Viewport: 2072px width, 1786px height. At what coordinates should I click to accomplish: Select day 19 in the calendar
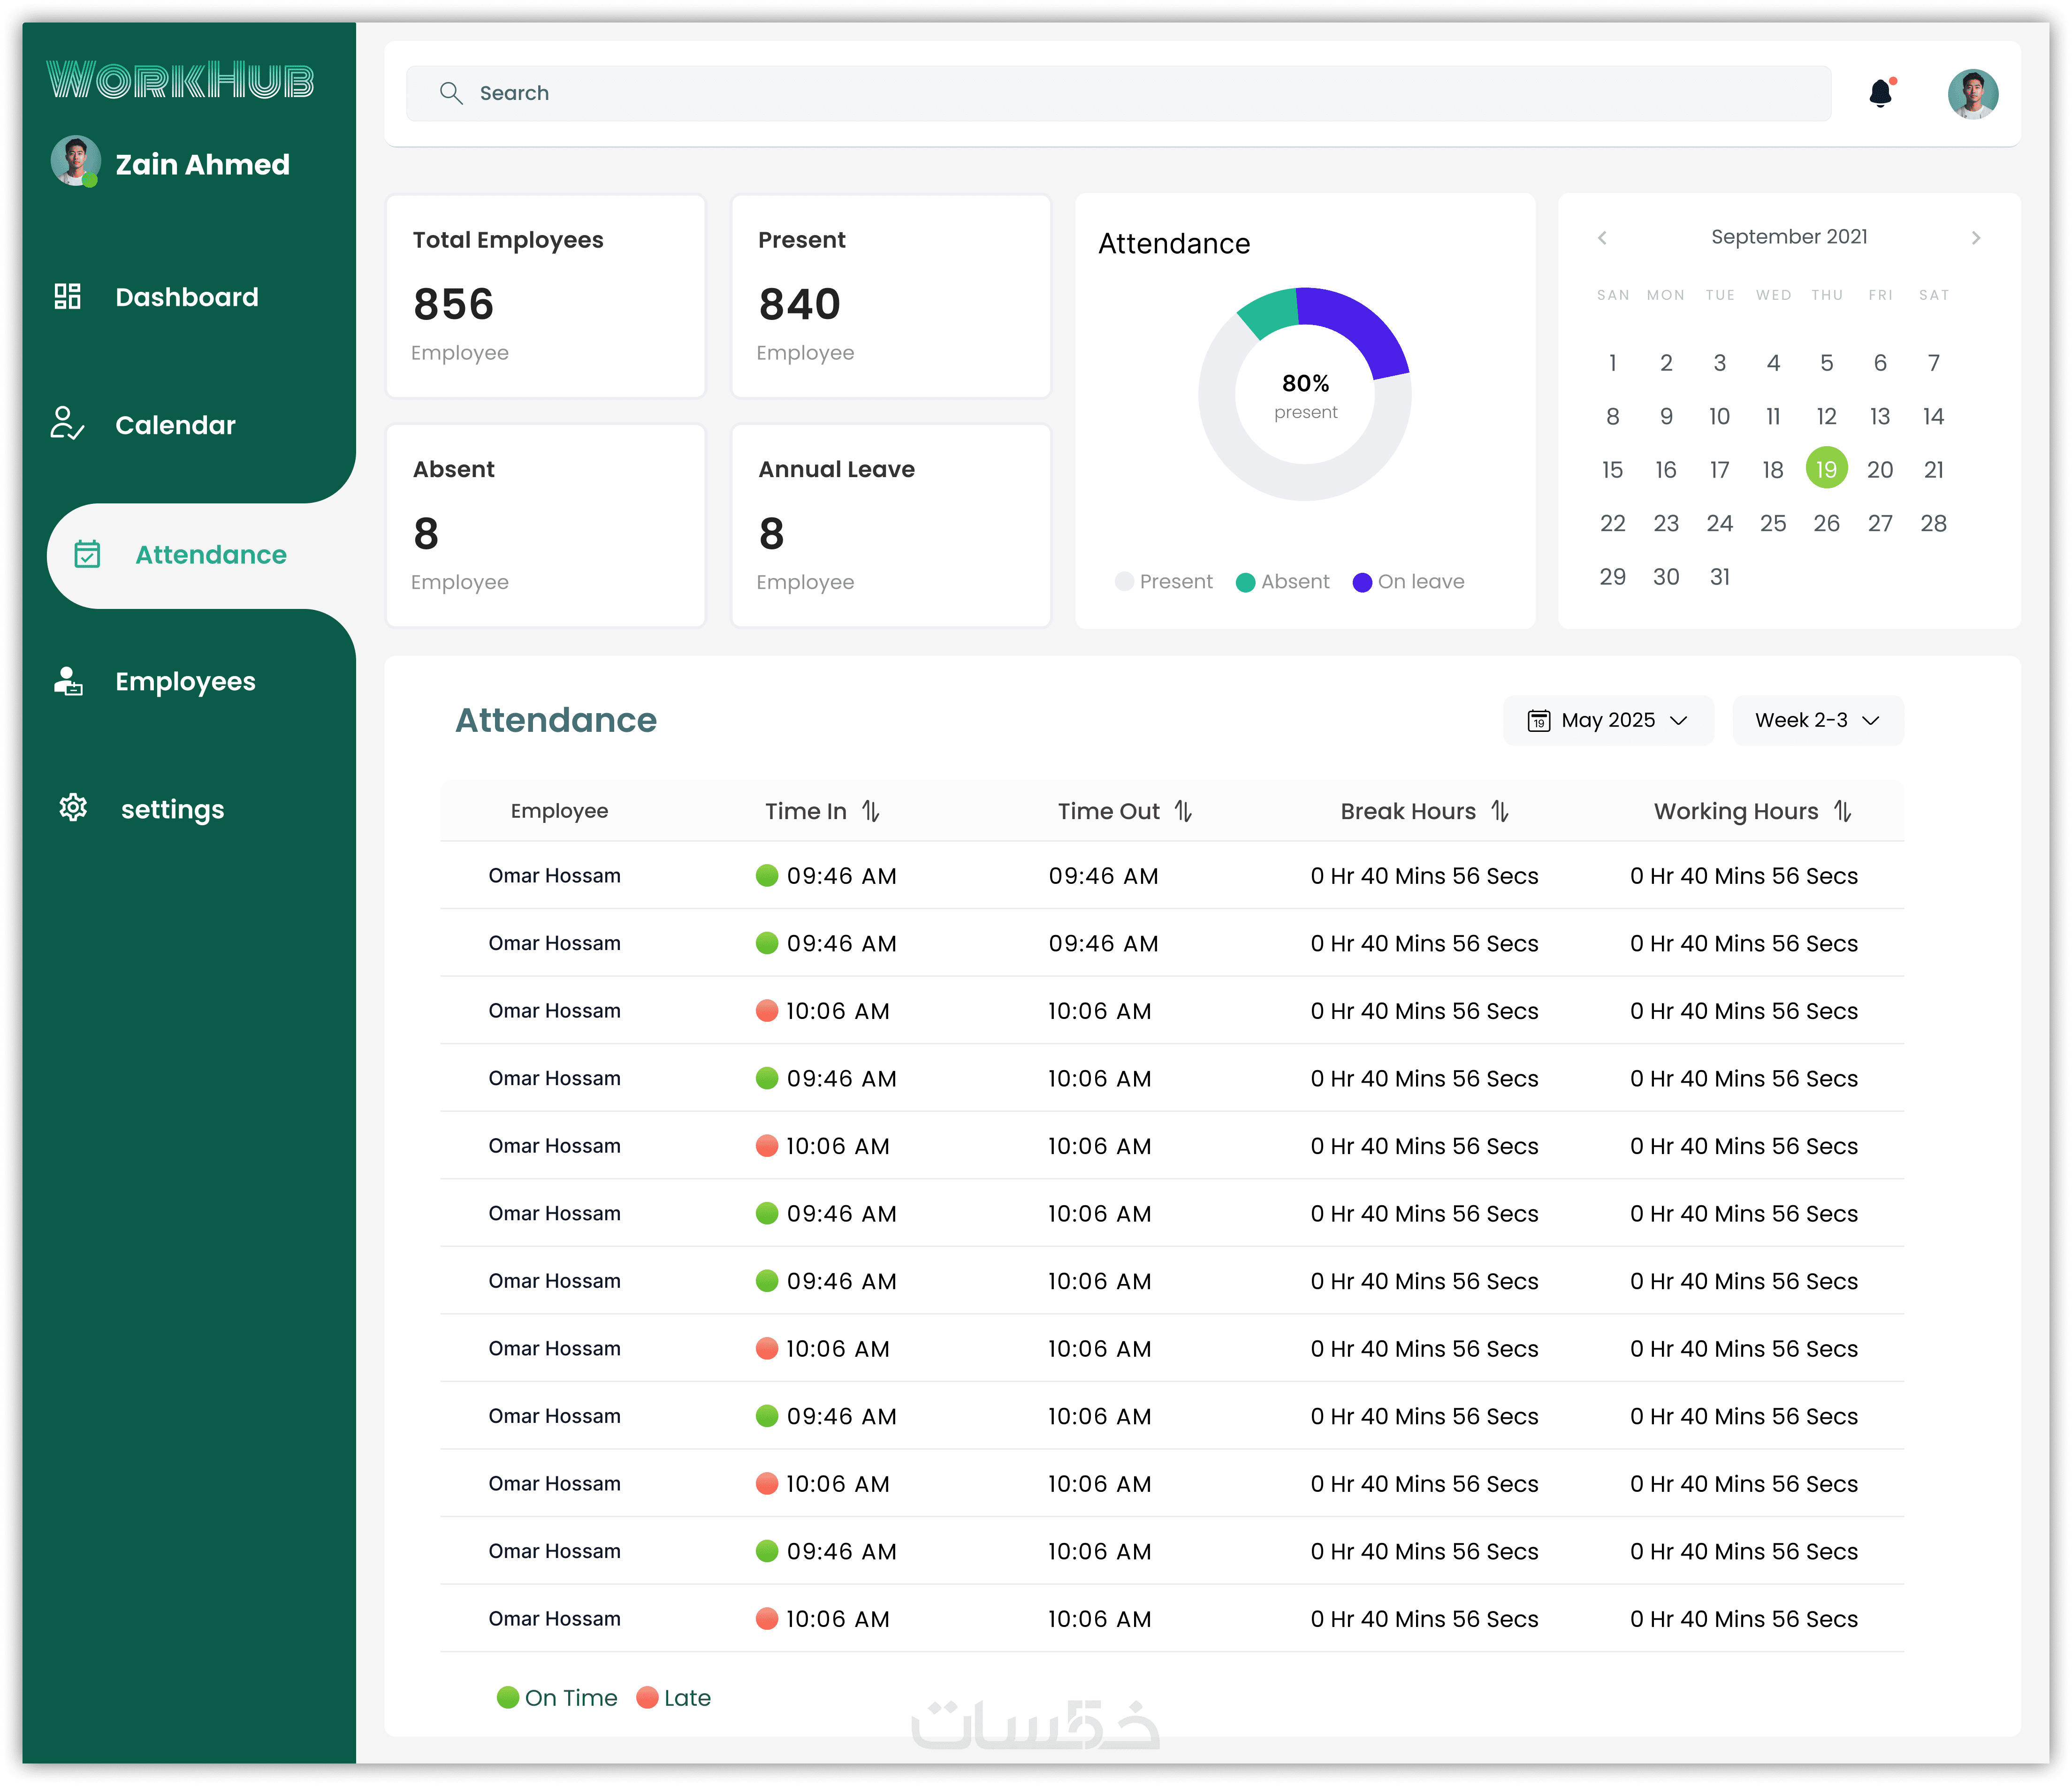[1826, 469]
